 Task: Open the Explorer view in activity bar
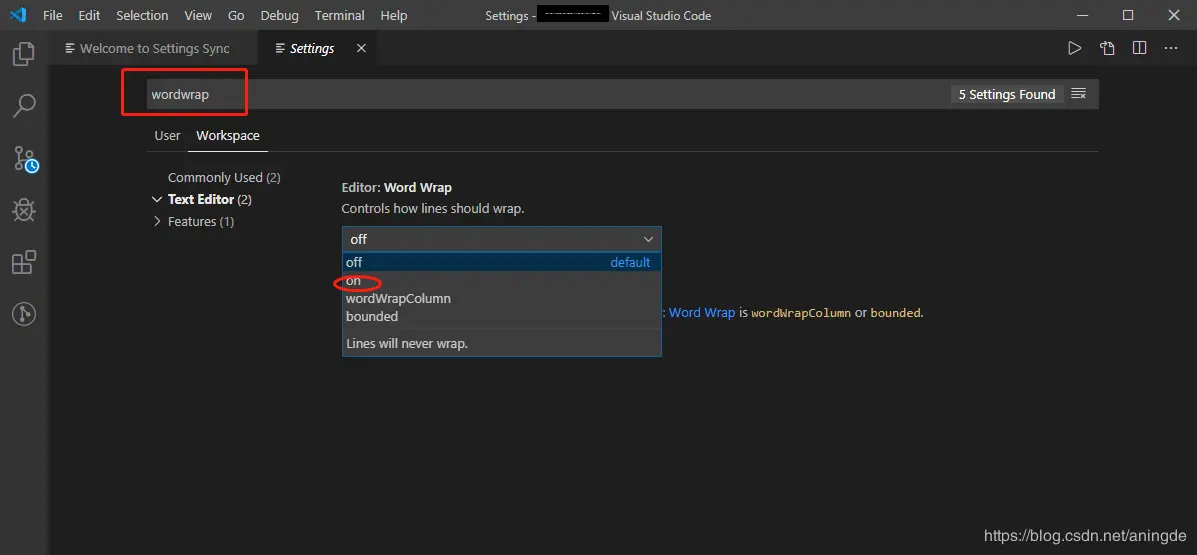[24, 53]
